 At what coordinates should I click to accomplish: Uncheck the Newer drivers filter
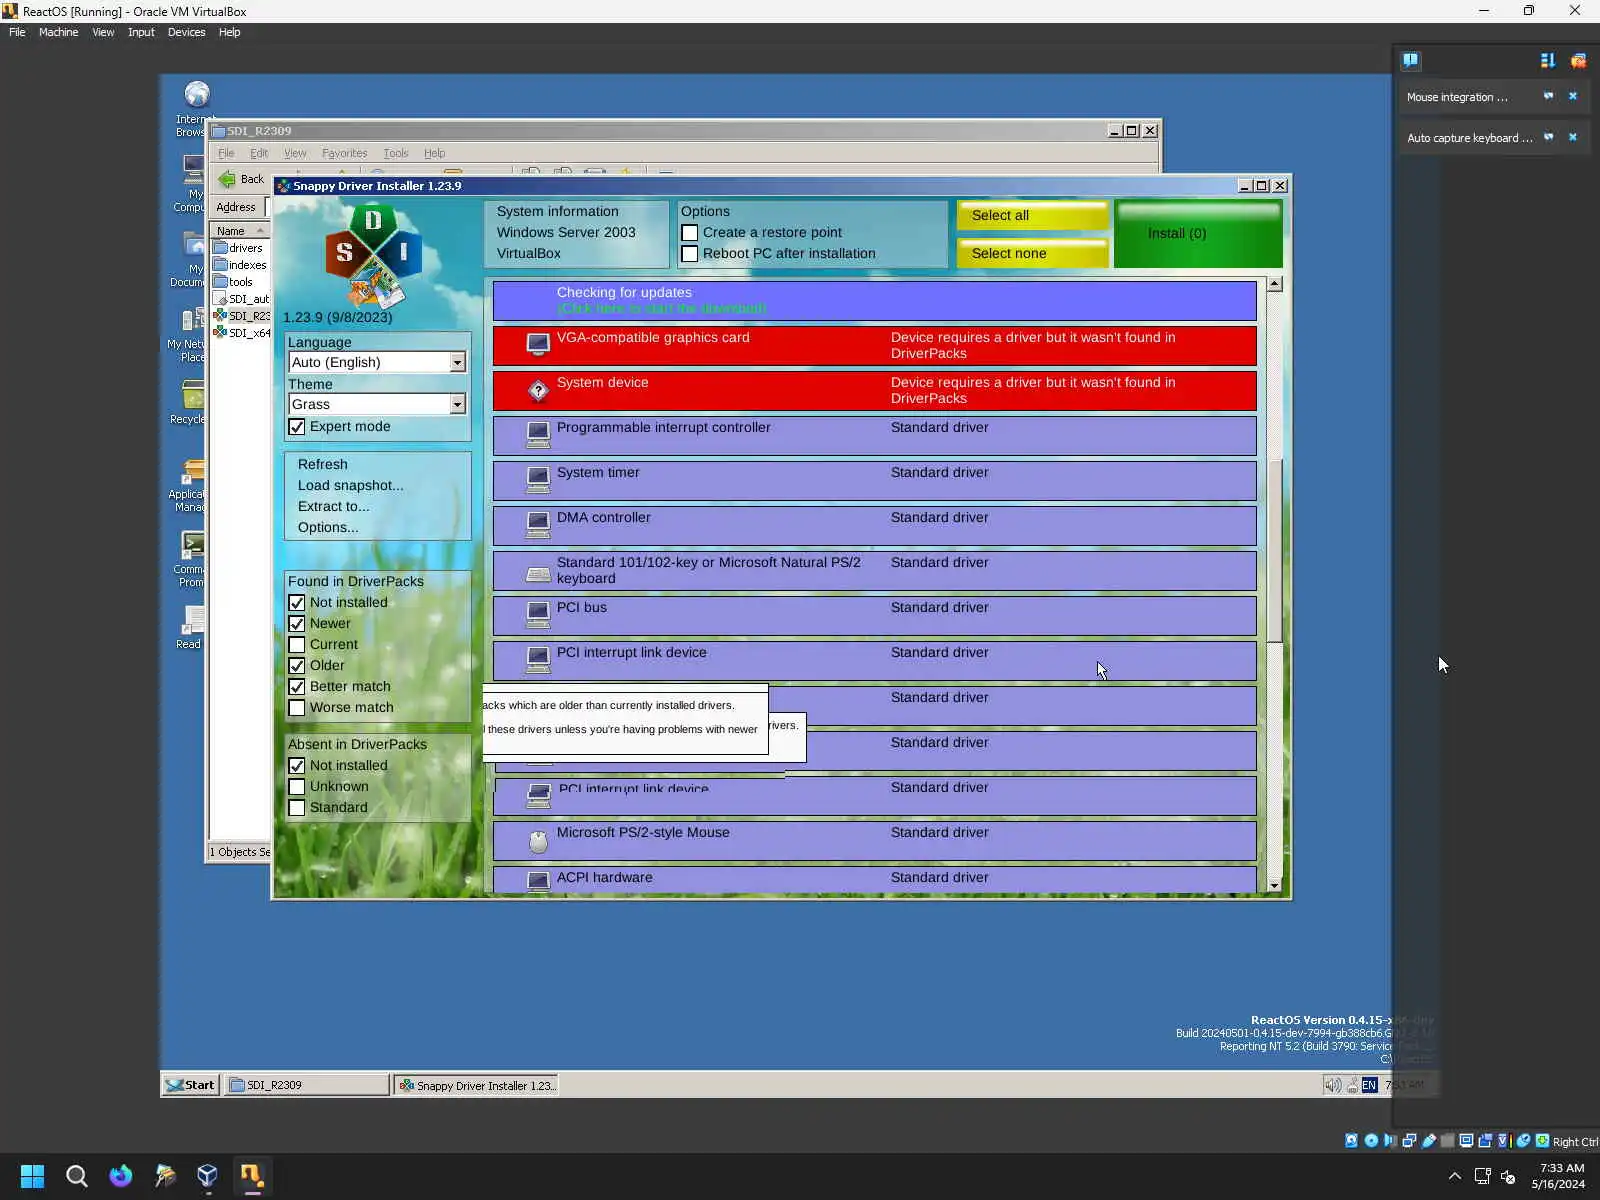[x=297, y=624]
